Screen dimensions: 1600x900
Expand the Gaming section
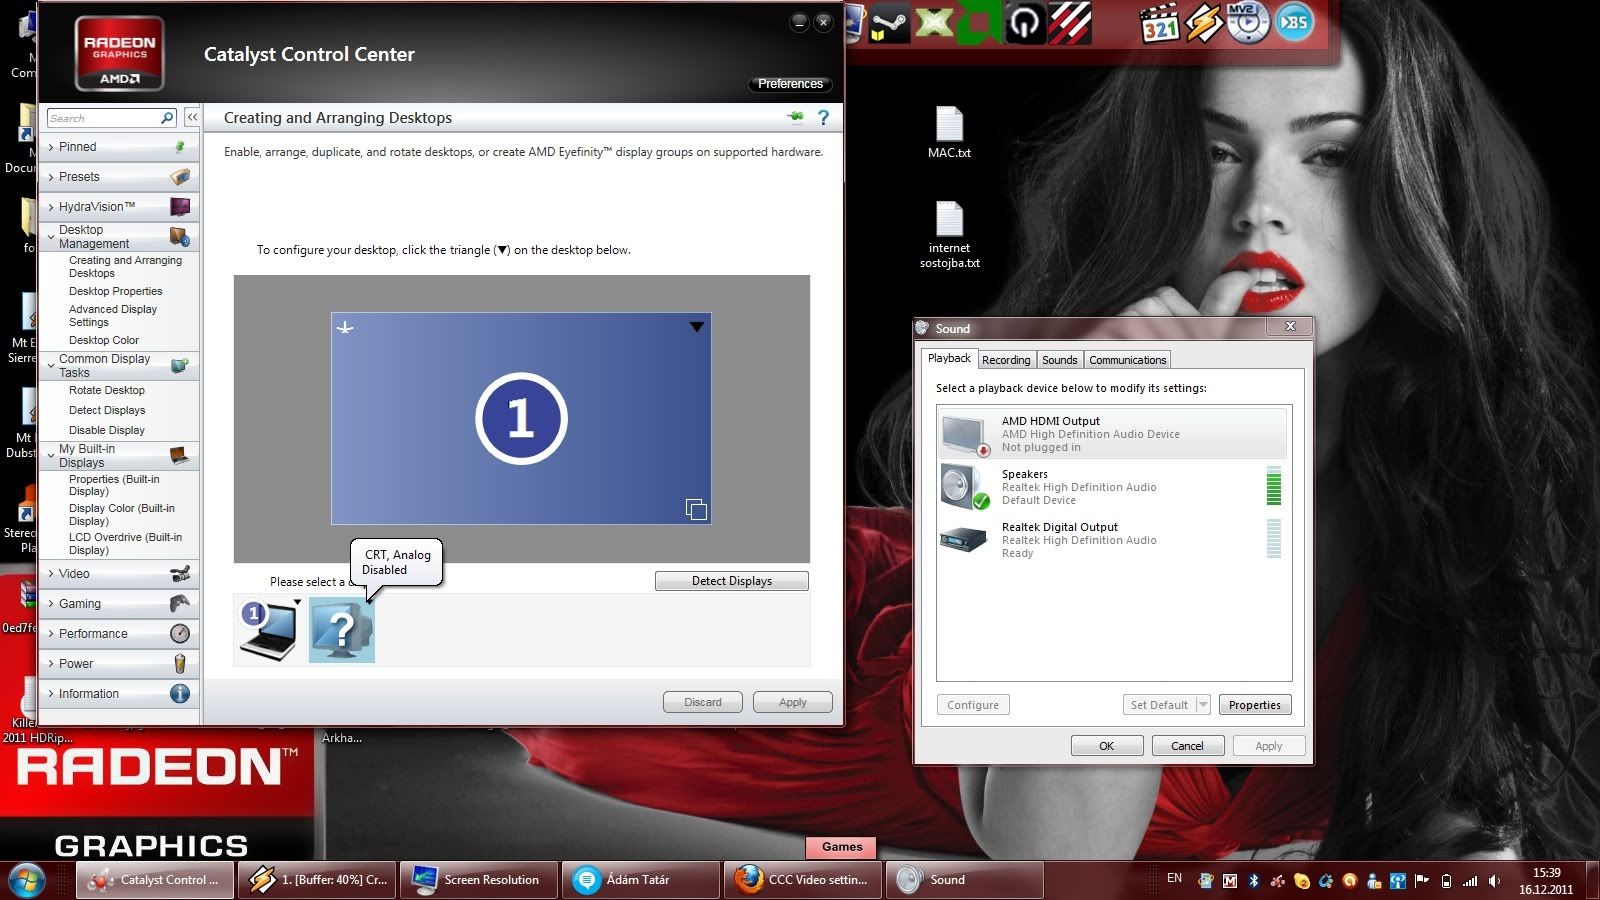tap(51, 604)
